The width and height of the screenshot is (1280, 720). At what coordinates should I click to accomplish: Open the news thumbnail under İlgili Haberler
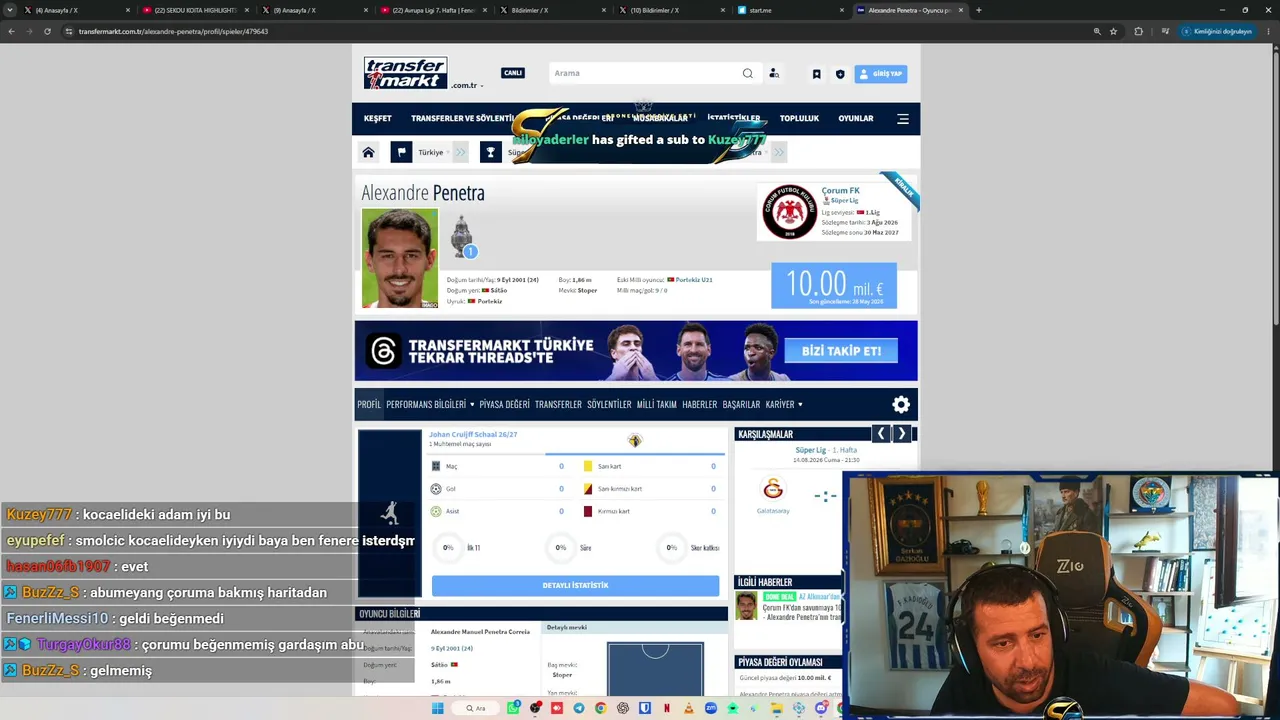746,606
